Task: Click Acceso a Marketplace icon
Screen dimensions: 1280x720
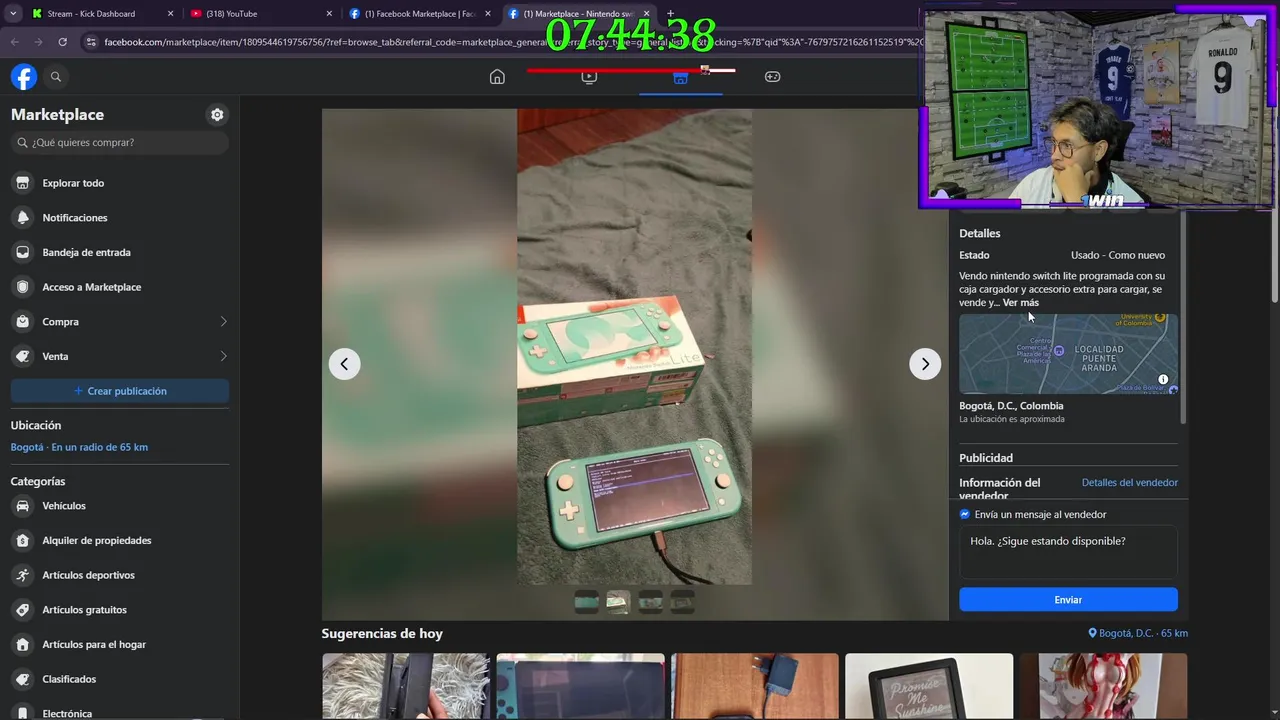Action: click(23, 287)
